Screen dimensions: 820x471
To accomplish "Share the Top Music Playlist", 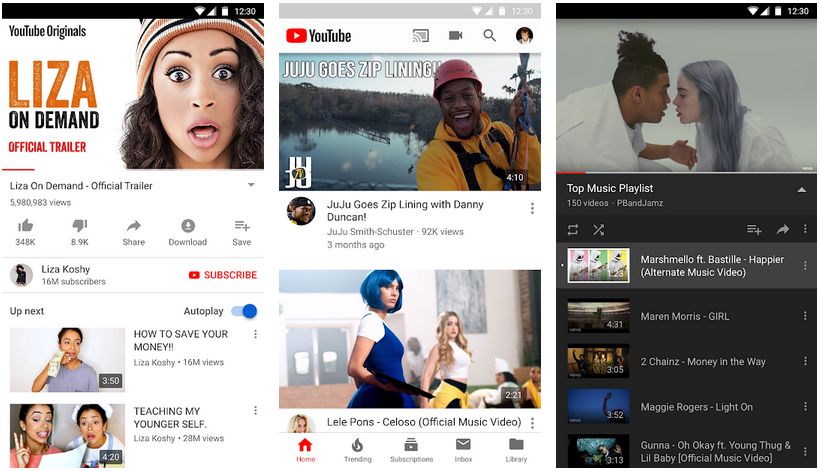I will pos(783,229).
